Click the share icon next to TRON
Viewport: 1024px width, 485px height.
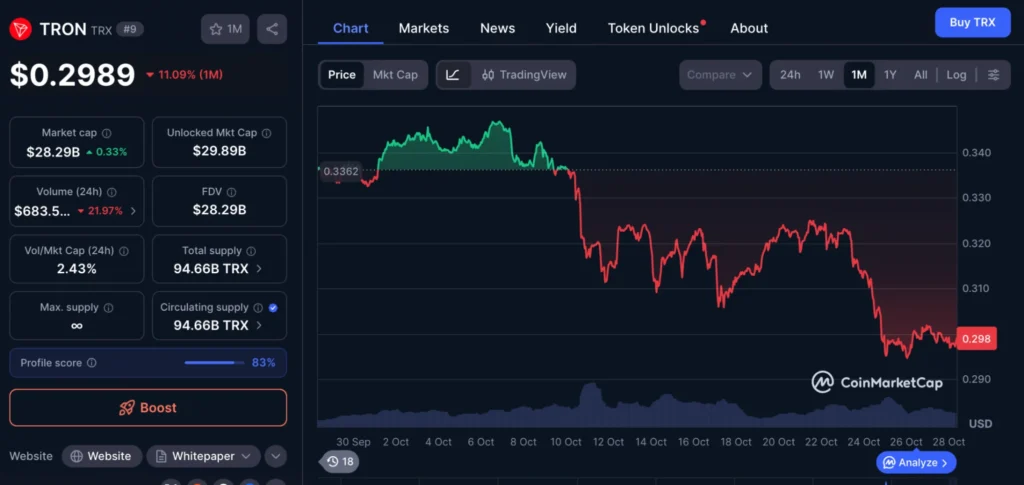(x=271, y=29)
